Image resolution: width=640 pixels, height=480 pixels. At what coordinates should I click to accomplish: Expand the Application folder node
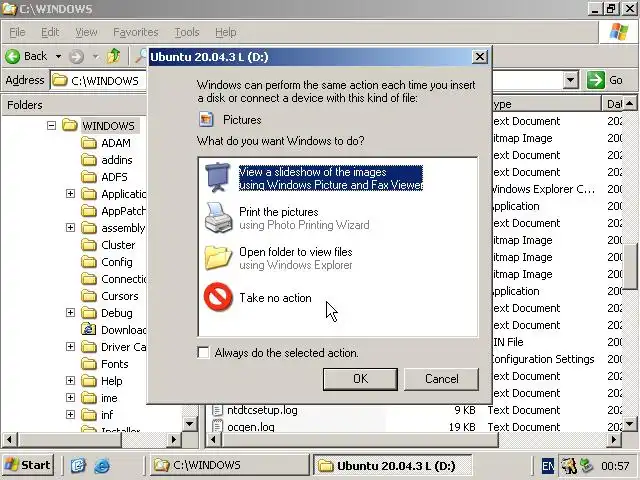70,193
